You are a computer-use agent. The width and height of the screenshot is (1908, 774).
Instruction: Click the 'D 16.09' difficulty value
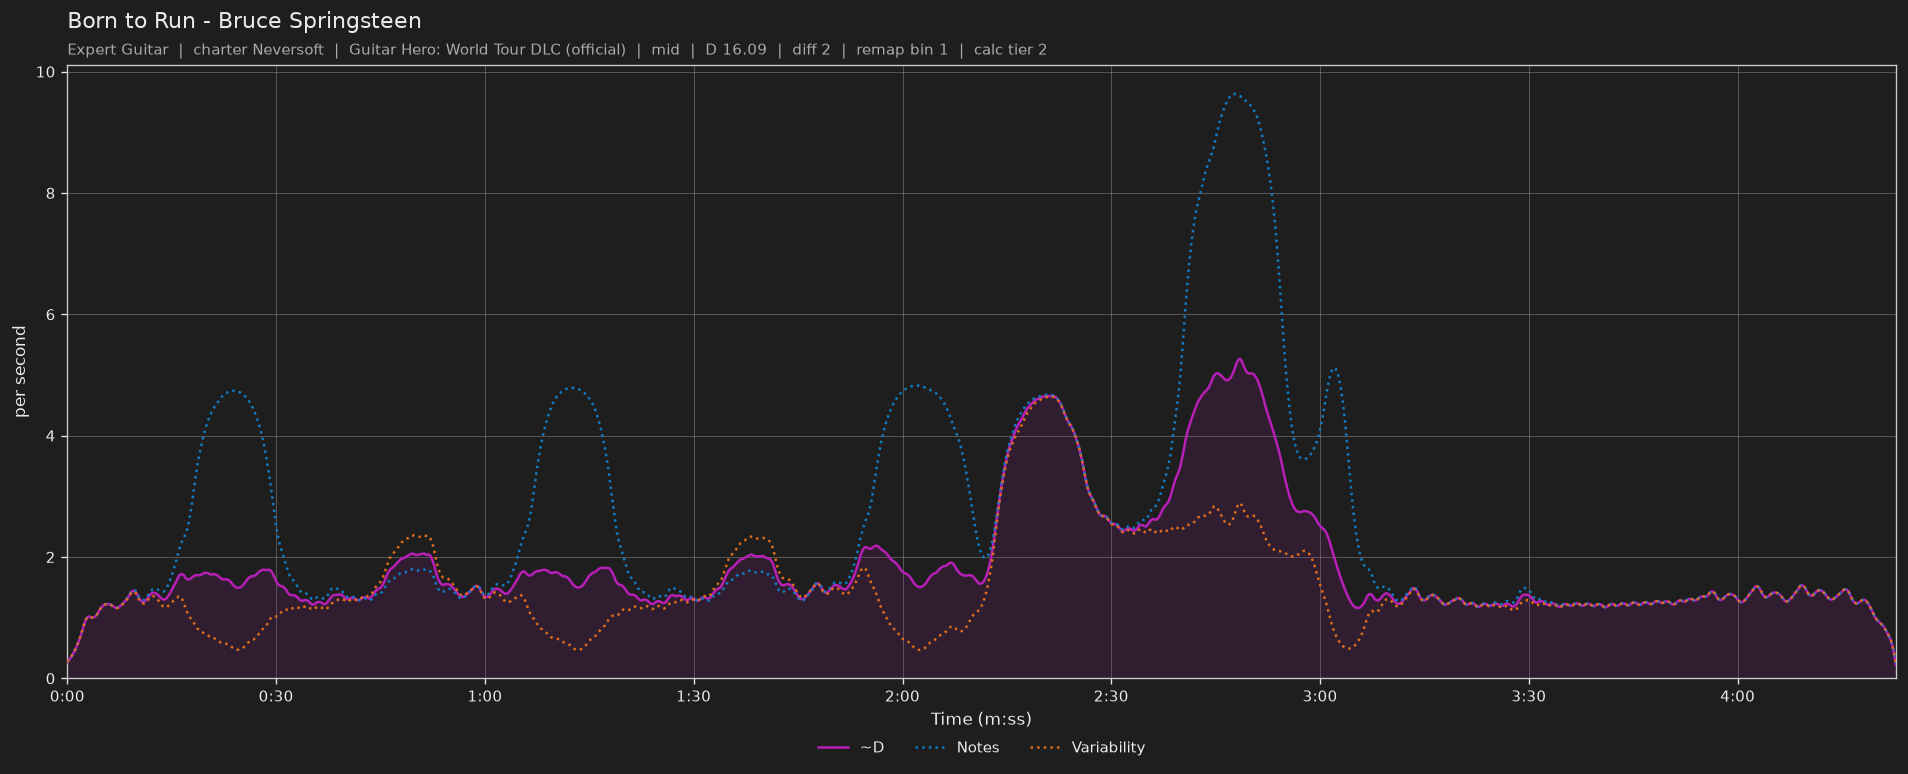[736, 50]
